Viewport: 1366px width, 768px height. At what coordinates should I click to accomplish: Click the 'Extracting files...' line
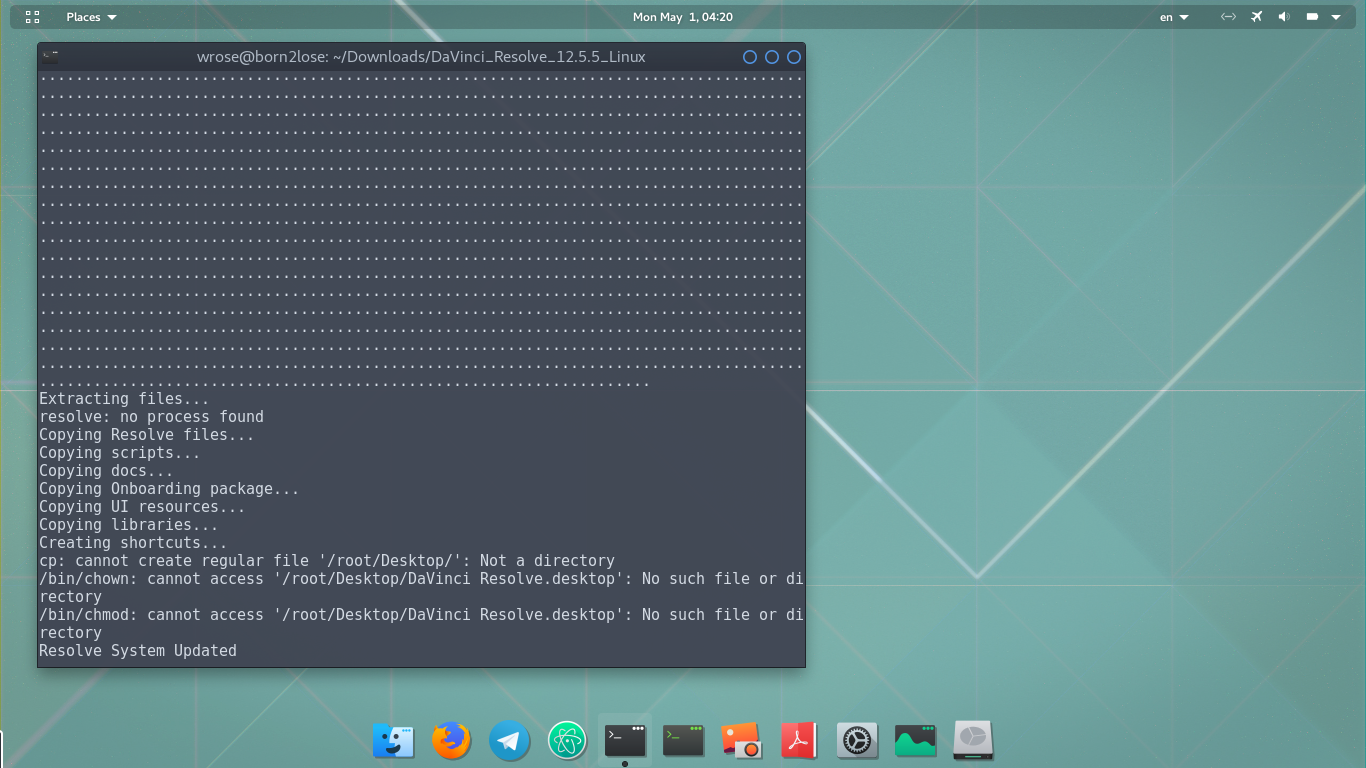point(124,399)
